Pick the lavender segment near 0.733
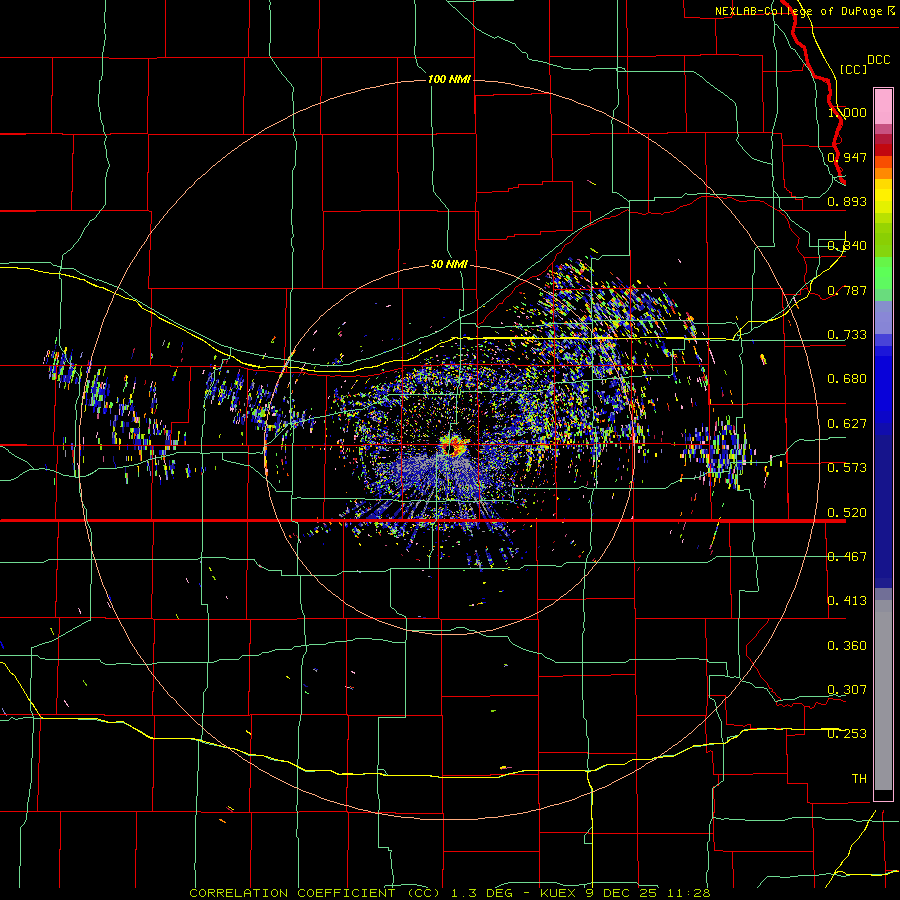 click(x=883, y=317)
